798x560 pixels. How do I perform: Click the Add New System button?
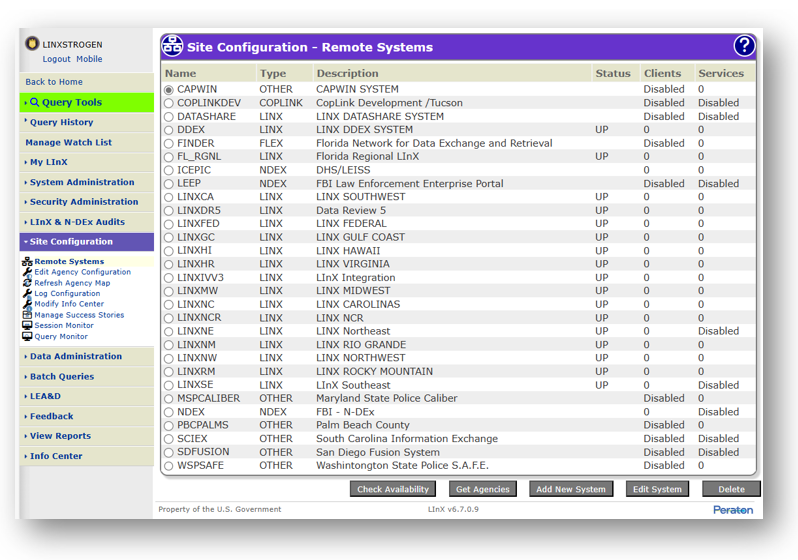pyautogui.click(x=571, y=489)
